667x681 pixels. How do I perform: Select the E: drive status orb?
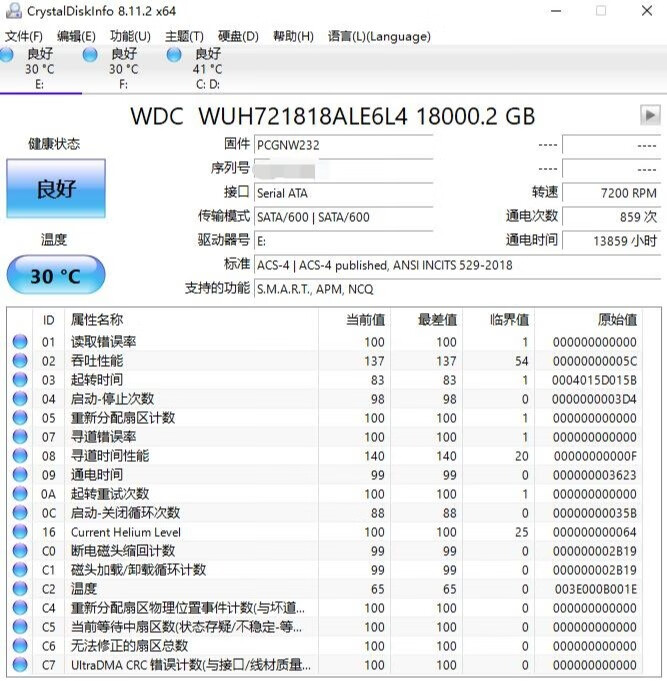coord(6,56)
